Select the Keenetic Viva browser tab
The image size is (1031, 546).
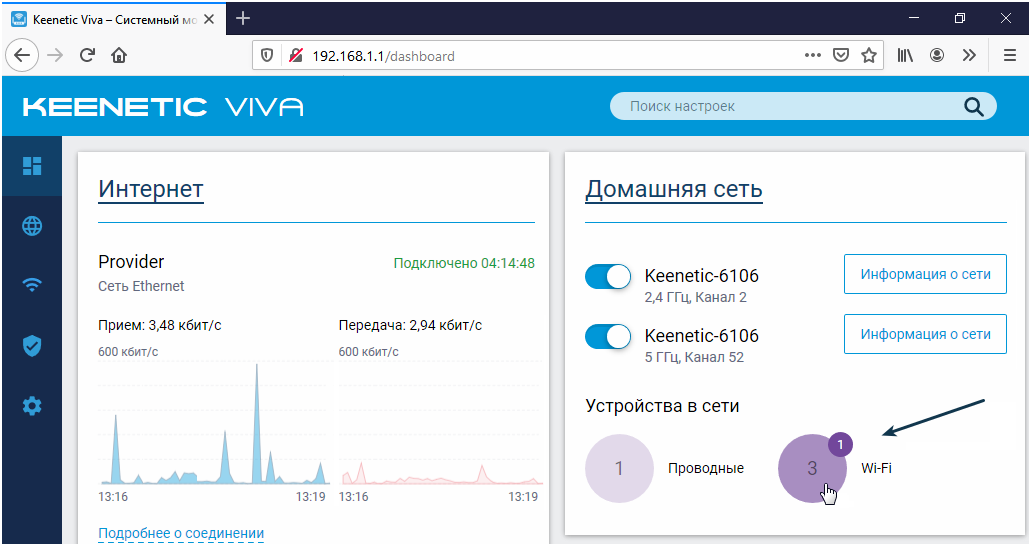click(x=104, y=19)
